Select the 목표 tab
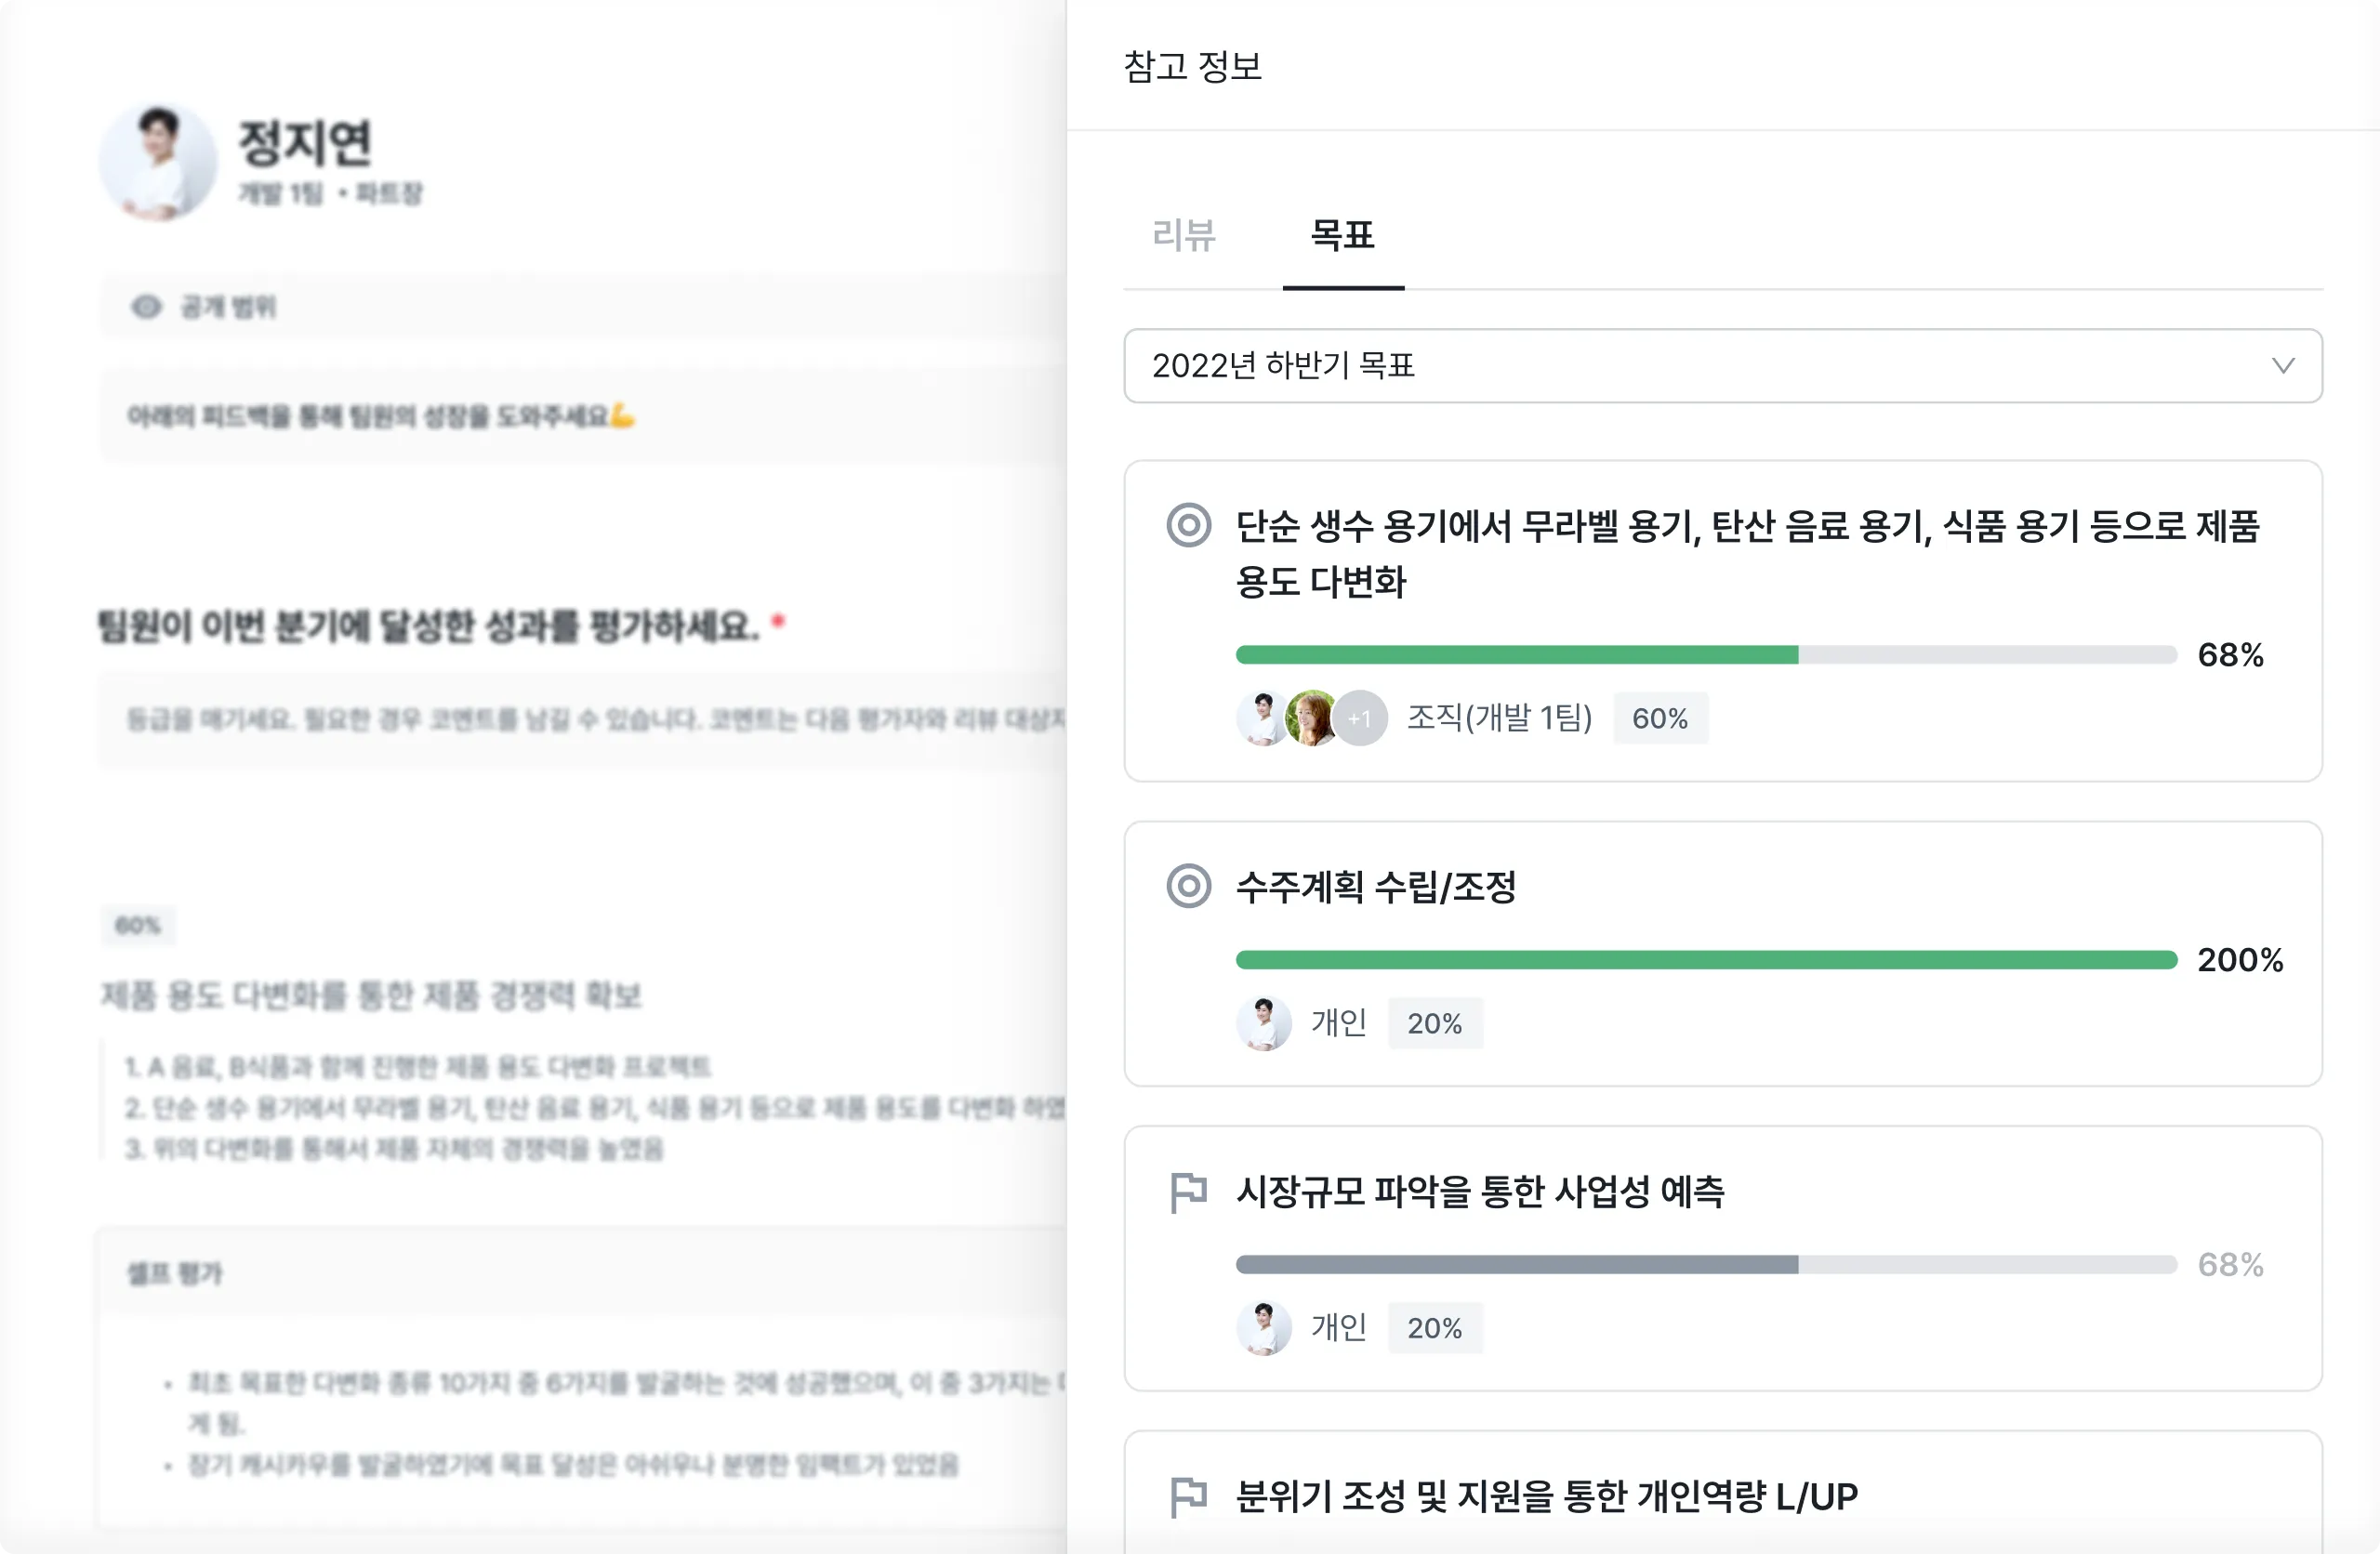Viewport: 2380px width, 1554px height. tap(1343, 235)
